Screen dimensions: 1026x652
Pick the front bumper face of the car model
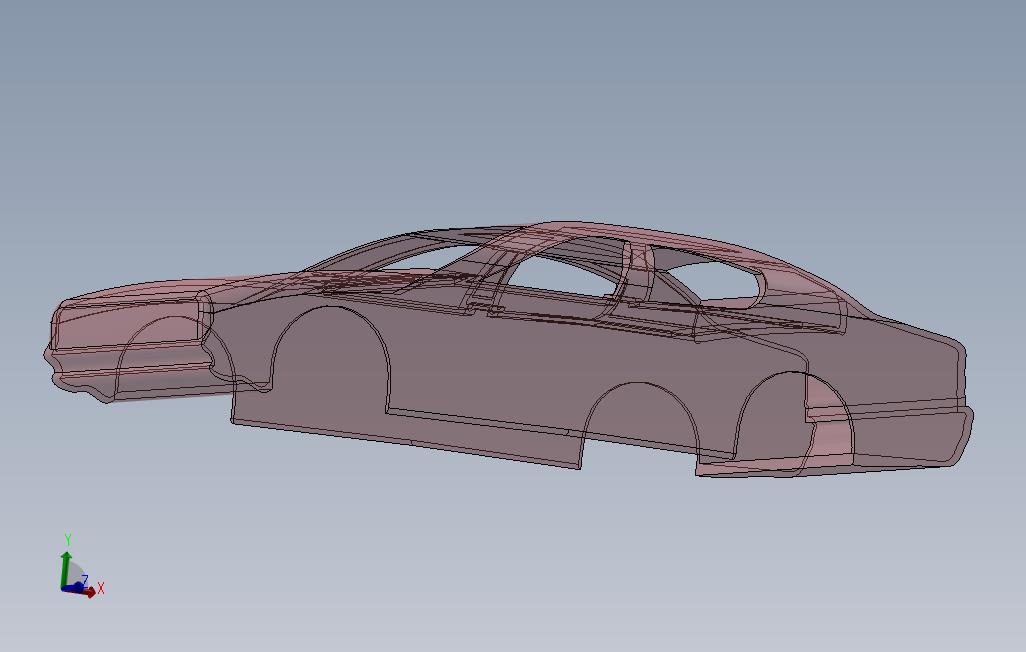(131, 370)
